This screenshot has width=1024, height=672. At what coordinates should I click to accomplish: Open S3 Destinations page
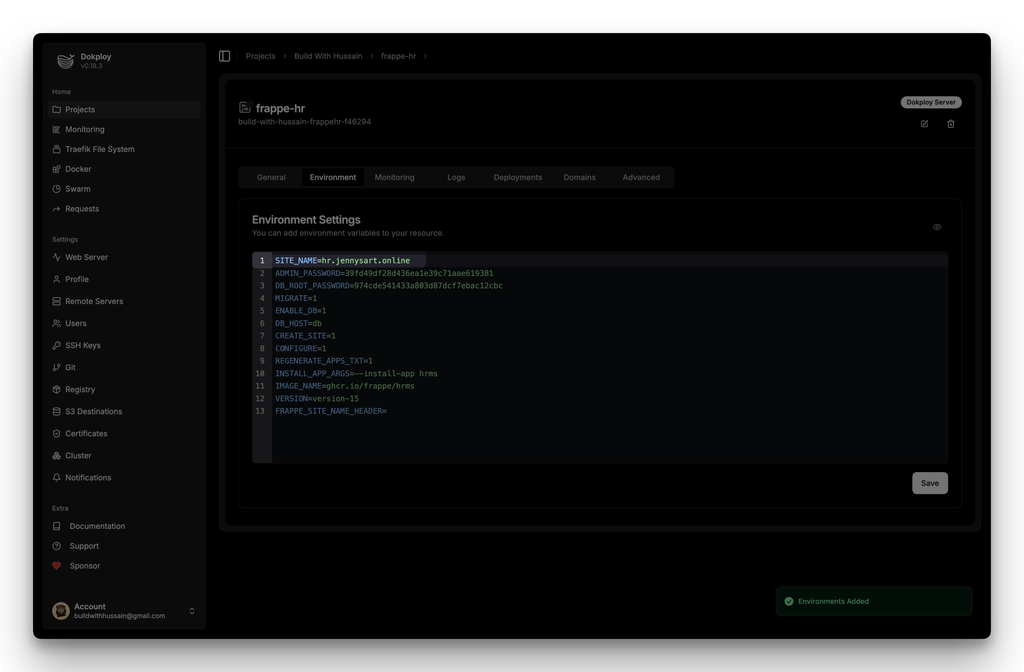tap(93, 411)
